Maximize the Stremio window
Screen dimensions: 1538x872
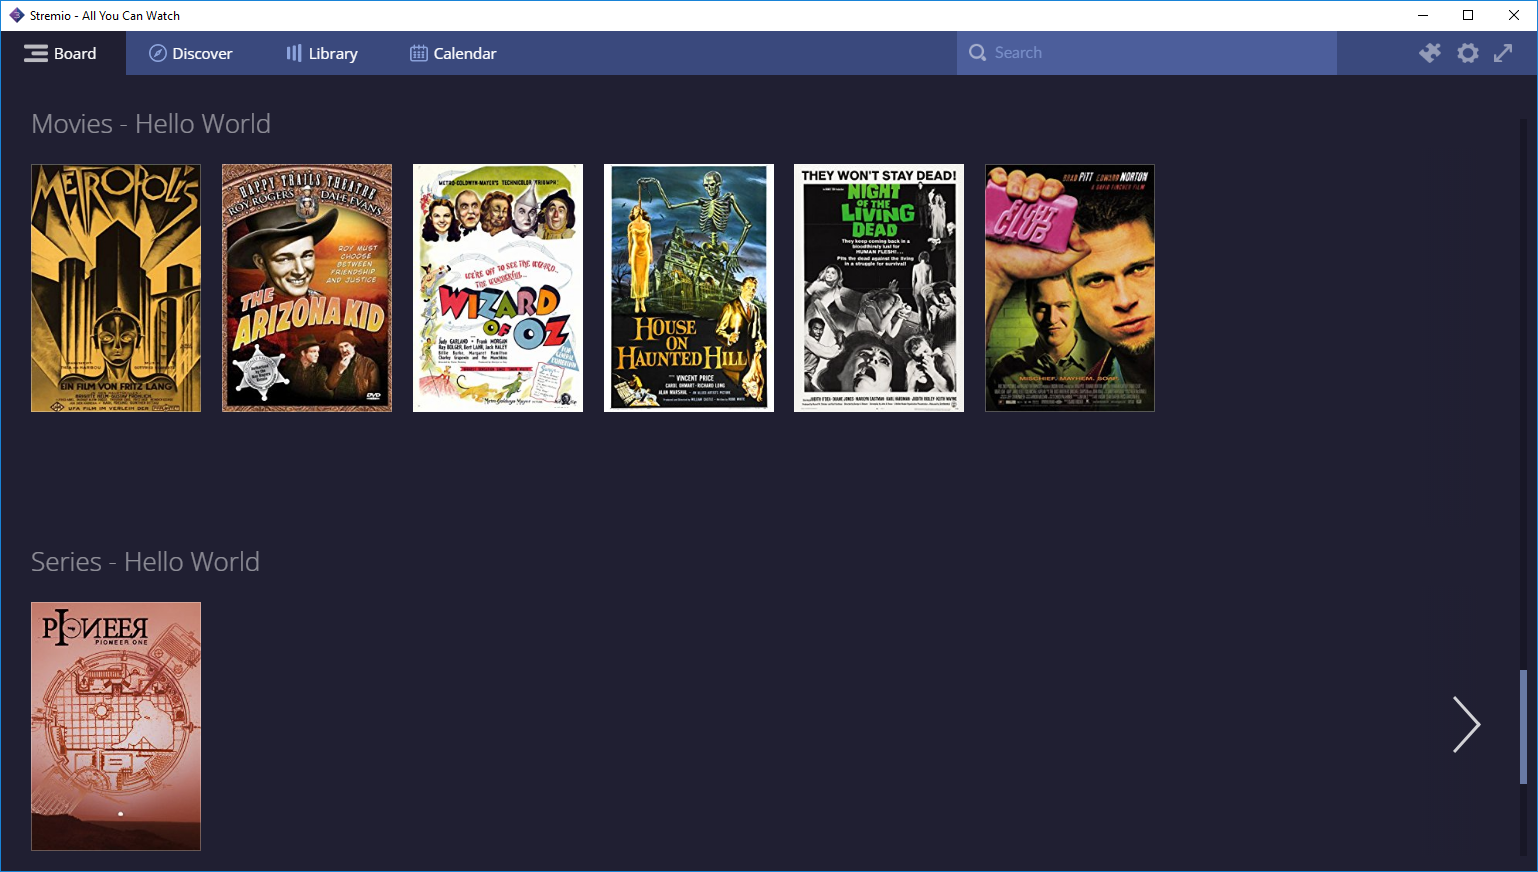pos(1468,15)
